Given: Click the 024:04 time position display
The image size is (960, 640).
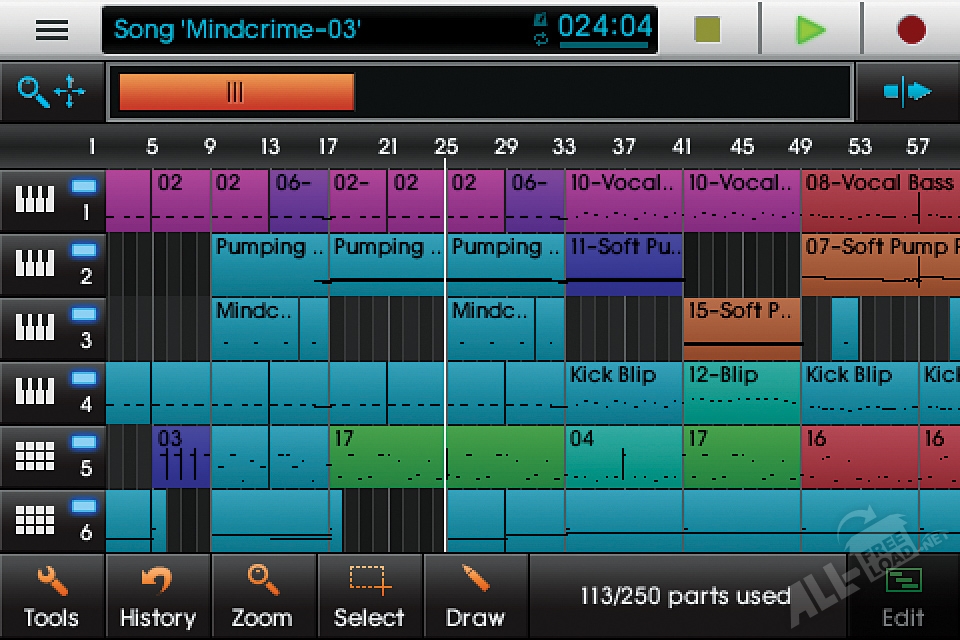Looking at the screenshot, I should click(x=604, y=28).
